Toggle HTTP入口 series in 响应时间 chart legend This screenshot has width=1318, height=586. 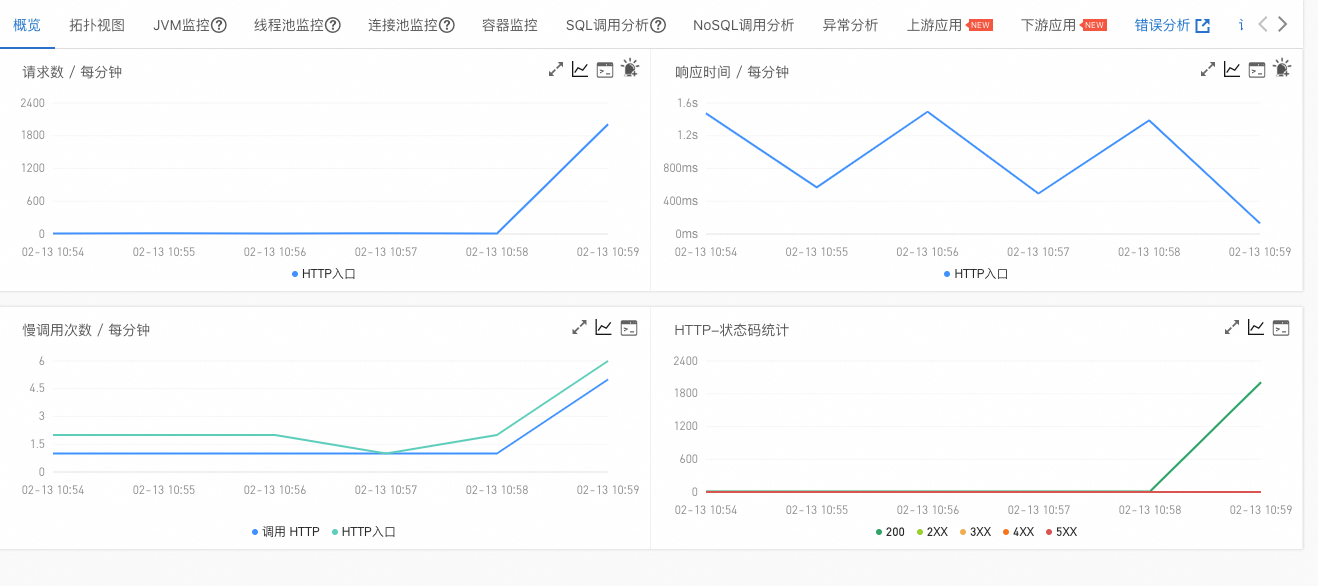pos(975,273)
